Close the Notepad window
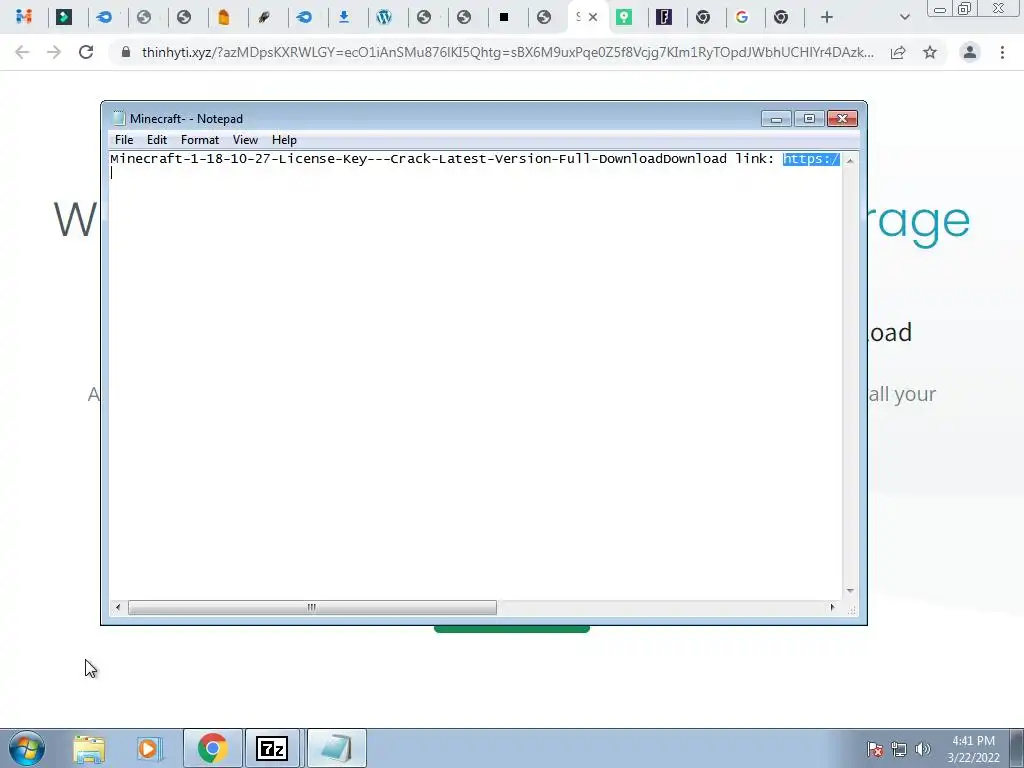Viewport: 1024px width, 768px height. (x=842, y=119)
